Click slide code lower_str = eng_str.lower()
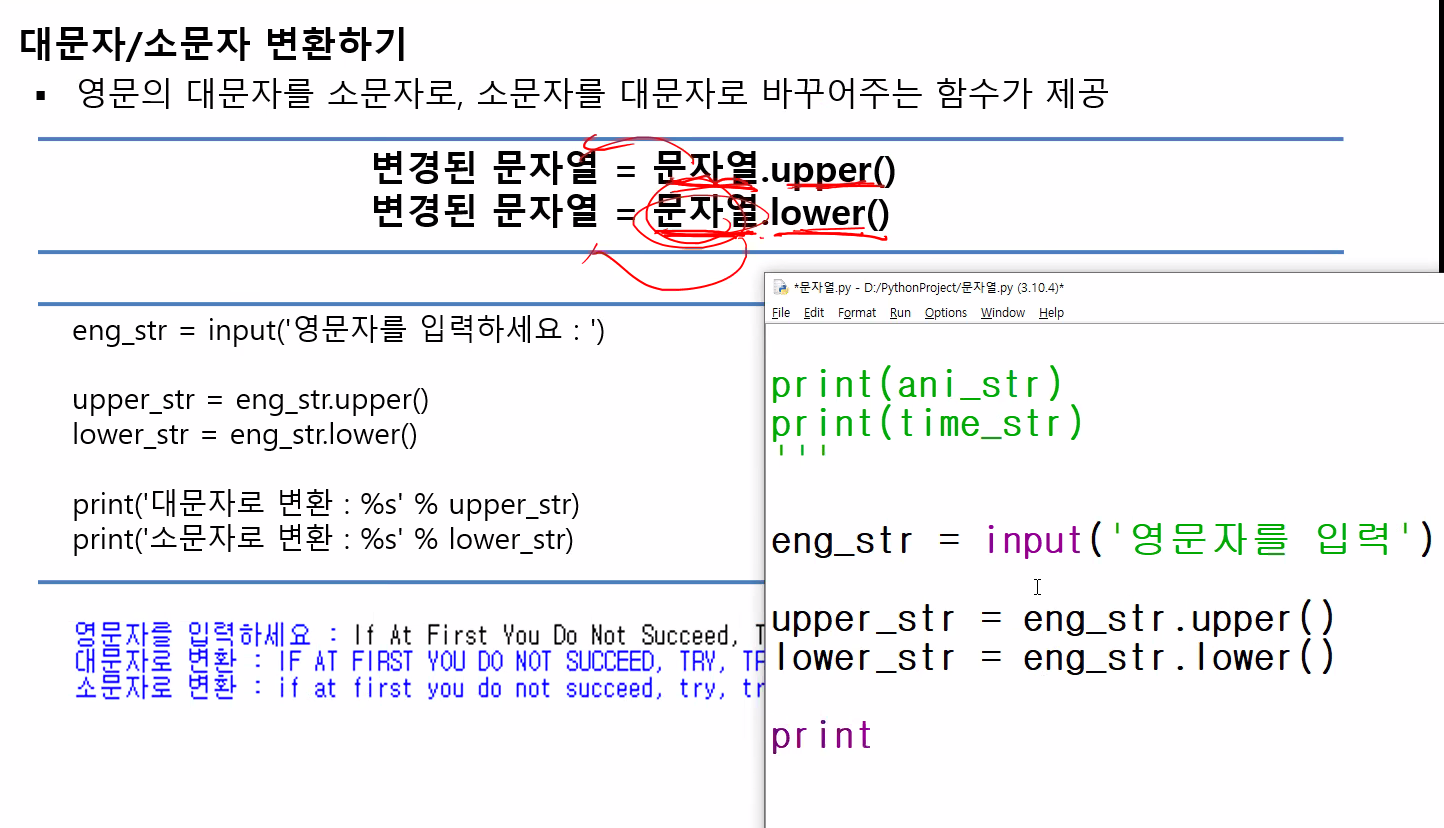The image size is (1444, 828). click(245, 435)
